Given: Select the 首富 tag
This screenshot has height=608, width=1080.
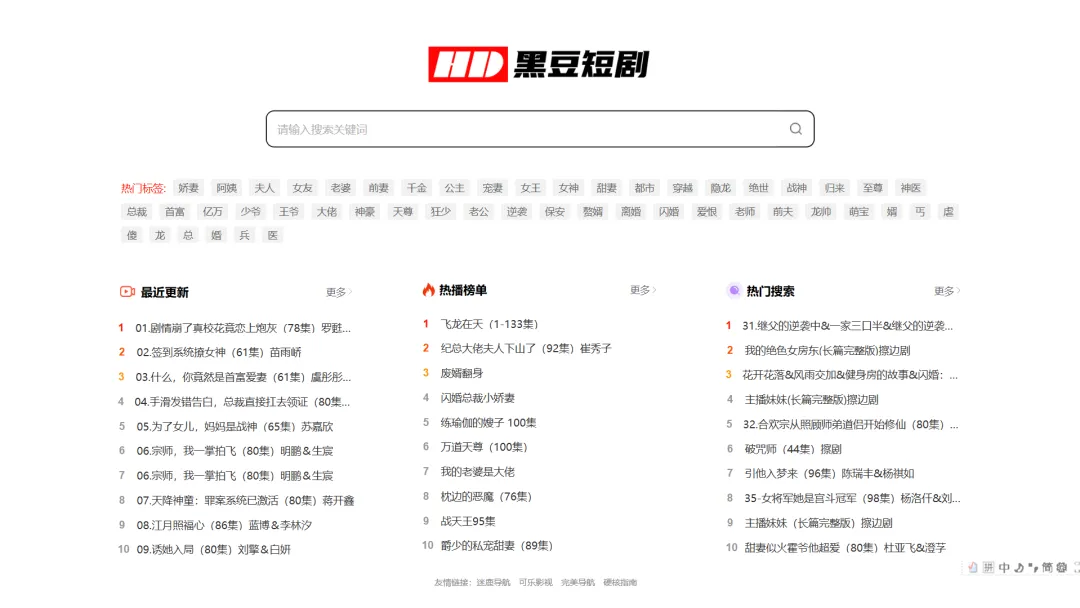Looking at the screenshot, I should click(x=174, y=211).
